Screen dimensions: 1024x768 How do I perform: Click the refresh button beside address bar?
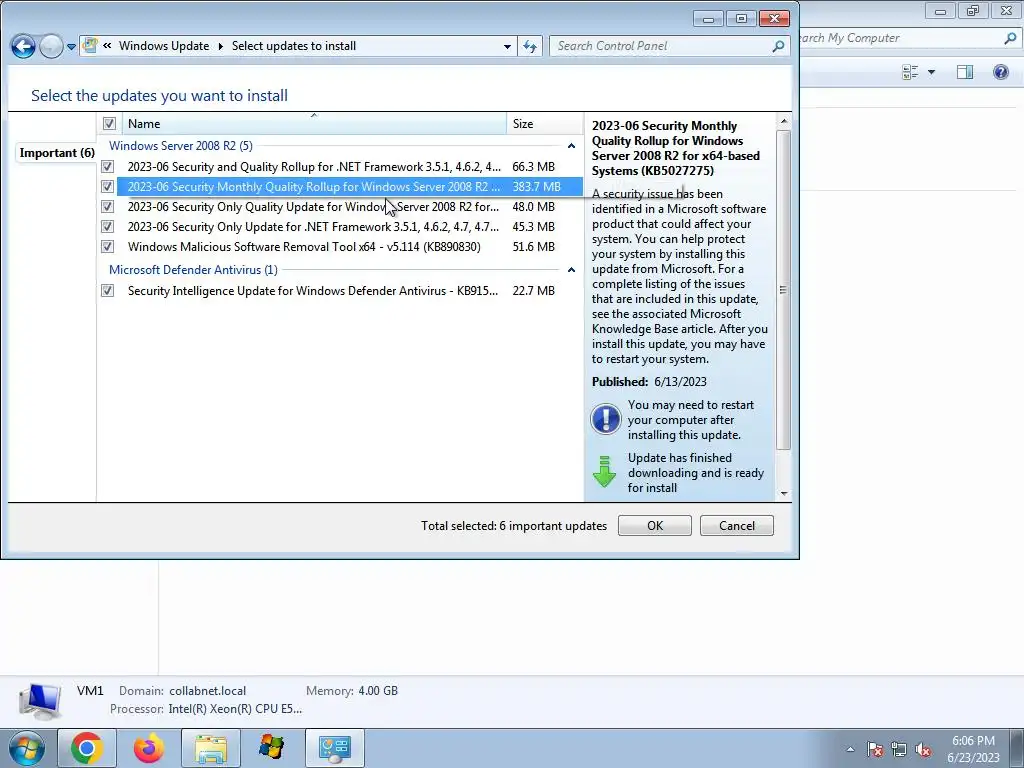click(530, 46)
